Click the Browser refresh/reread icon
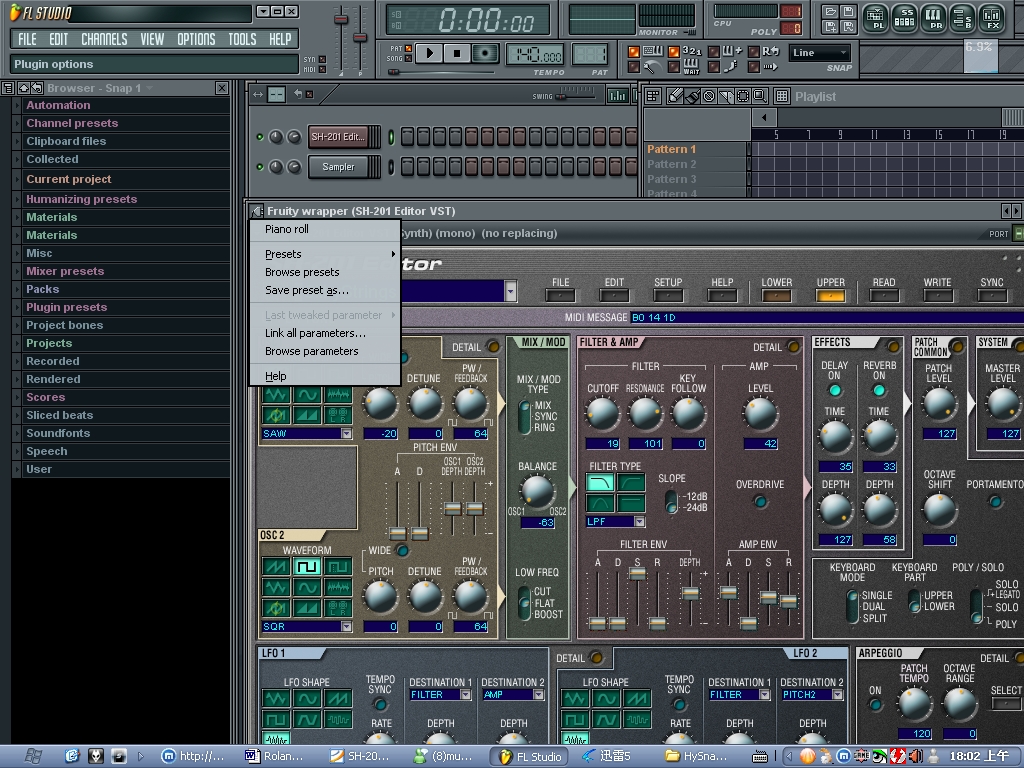 click(37, 88)
